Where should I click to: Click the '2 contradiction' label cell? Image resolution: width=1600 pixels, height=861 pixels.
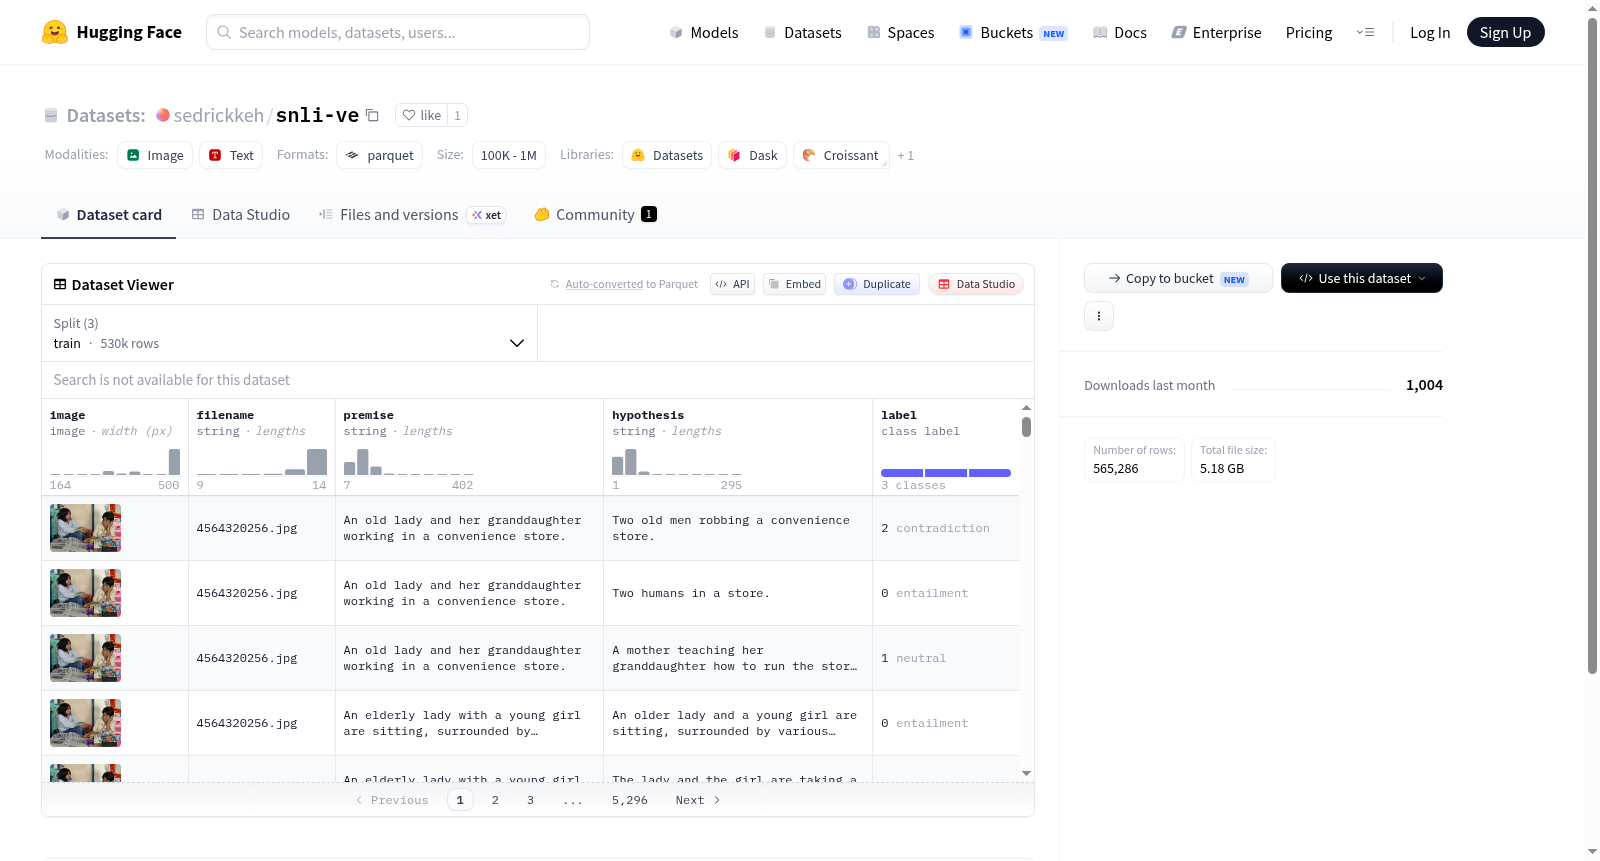pyautogui.click(x=946, y=528)
